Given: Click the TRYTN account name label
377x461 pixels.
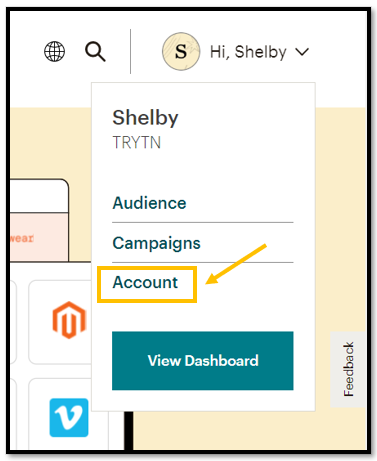Looking at the screenshot, I should [x=137, y=142].
